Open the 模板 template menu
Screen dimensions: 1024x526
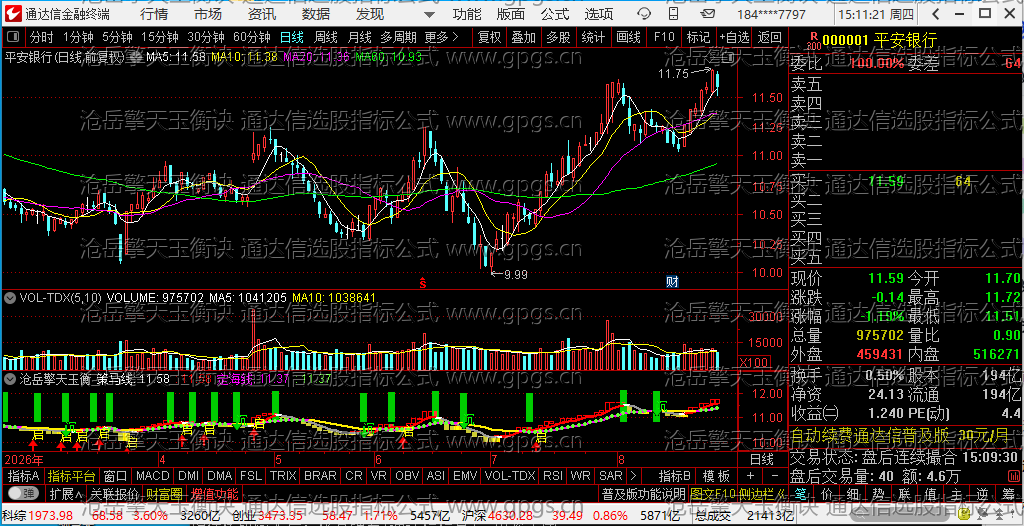pyautogui.click(x=716, y=476)
